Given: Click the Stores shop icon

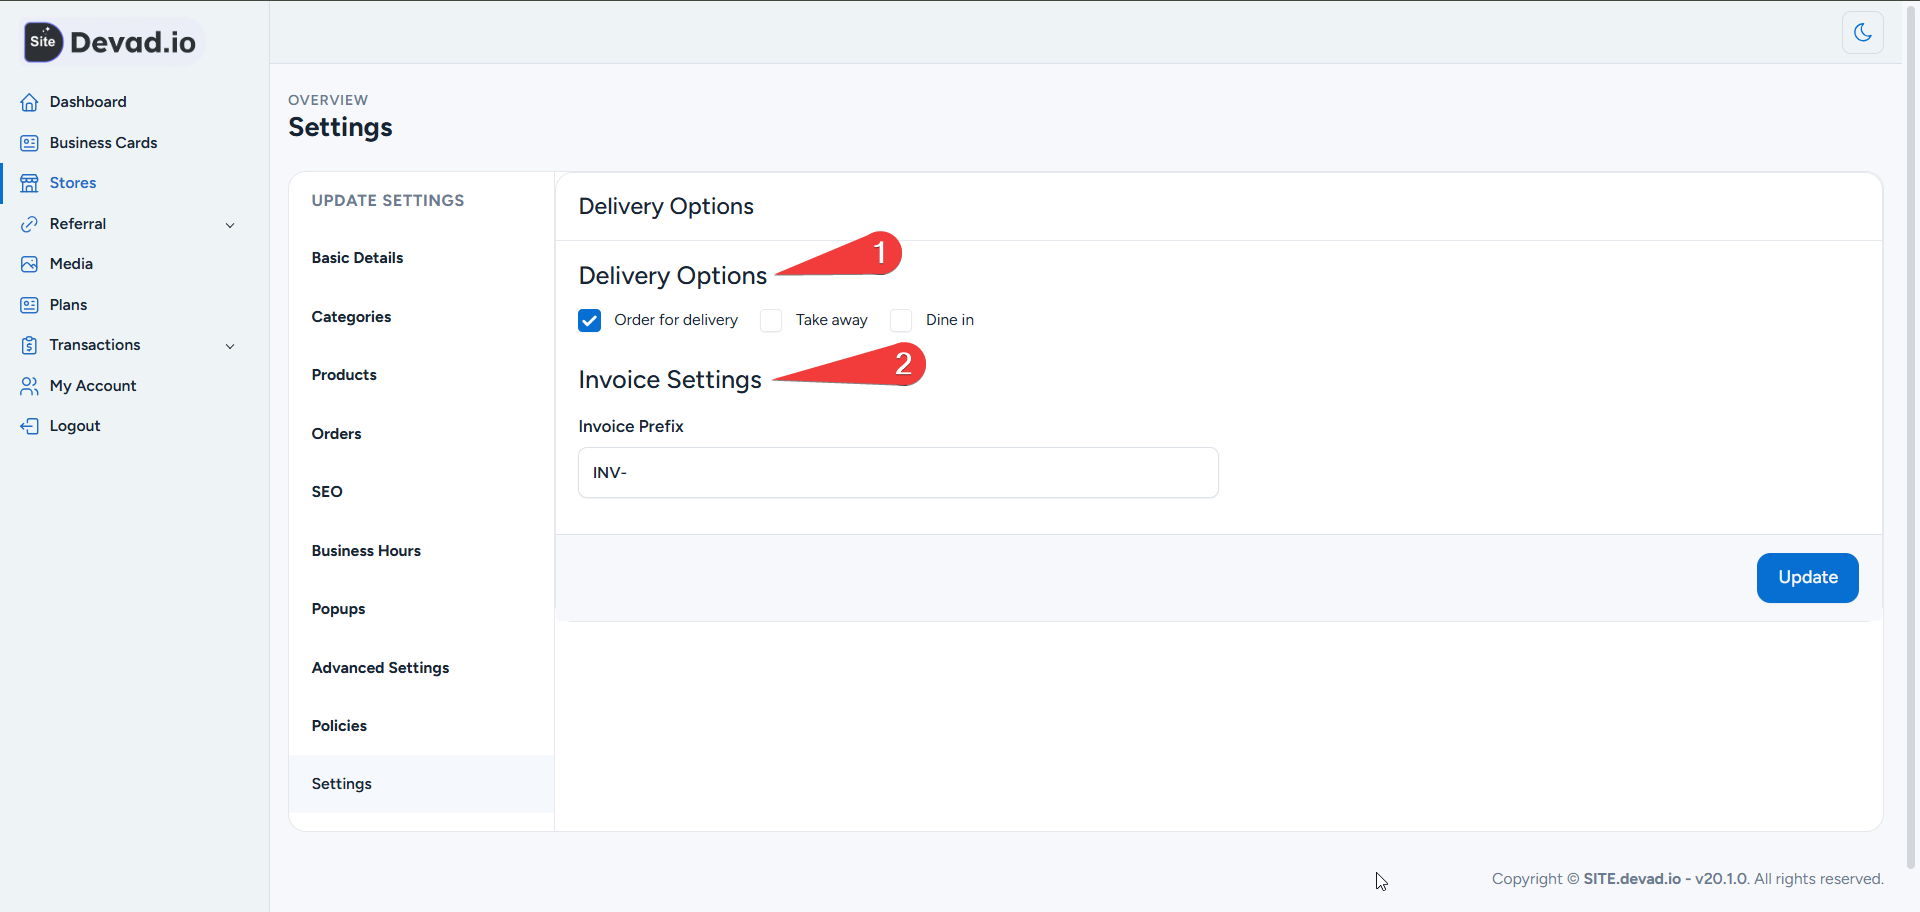Looking at the screenshot, I should [29, 183].
